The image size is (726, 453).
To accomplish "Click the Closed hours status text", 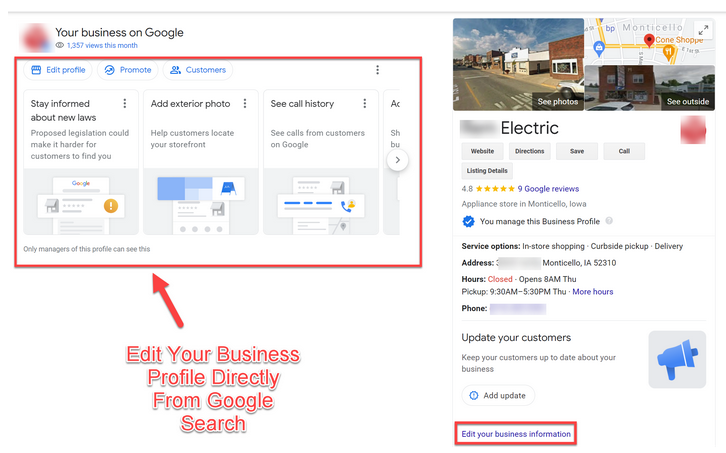I will [500, 279].
